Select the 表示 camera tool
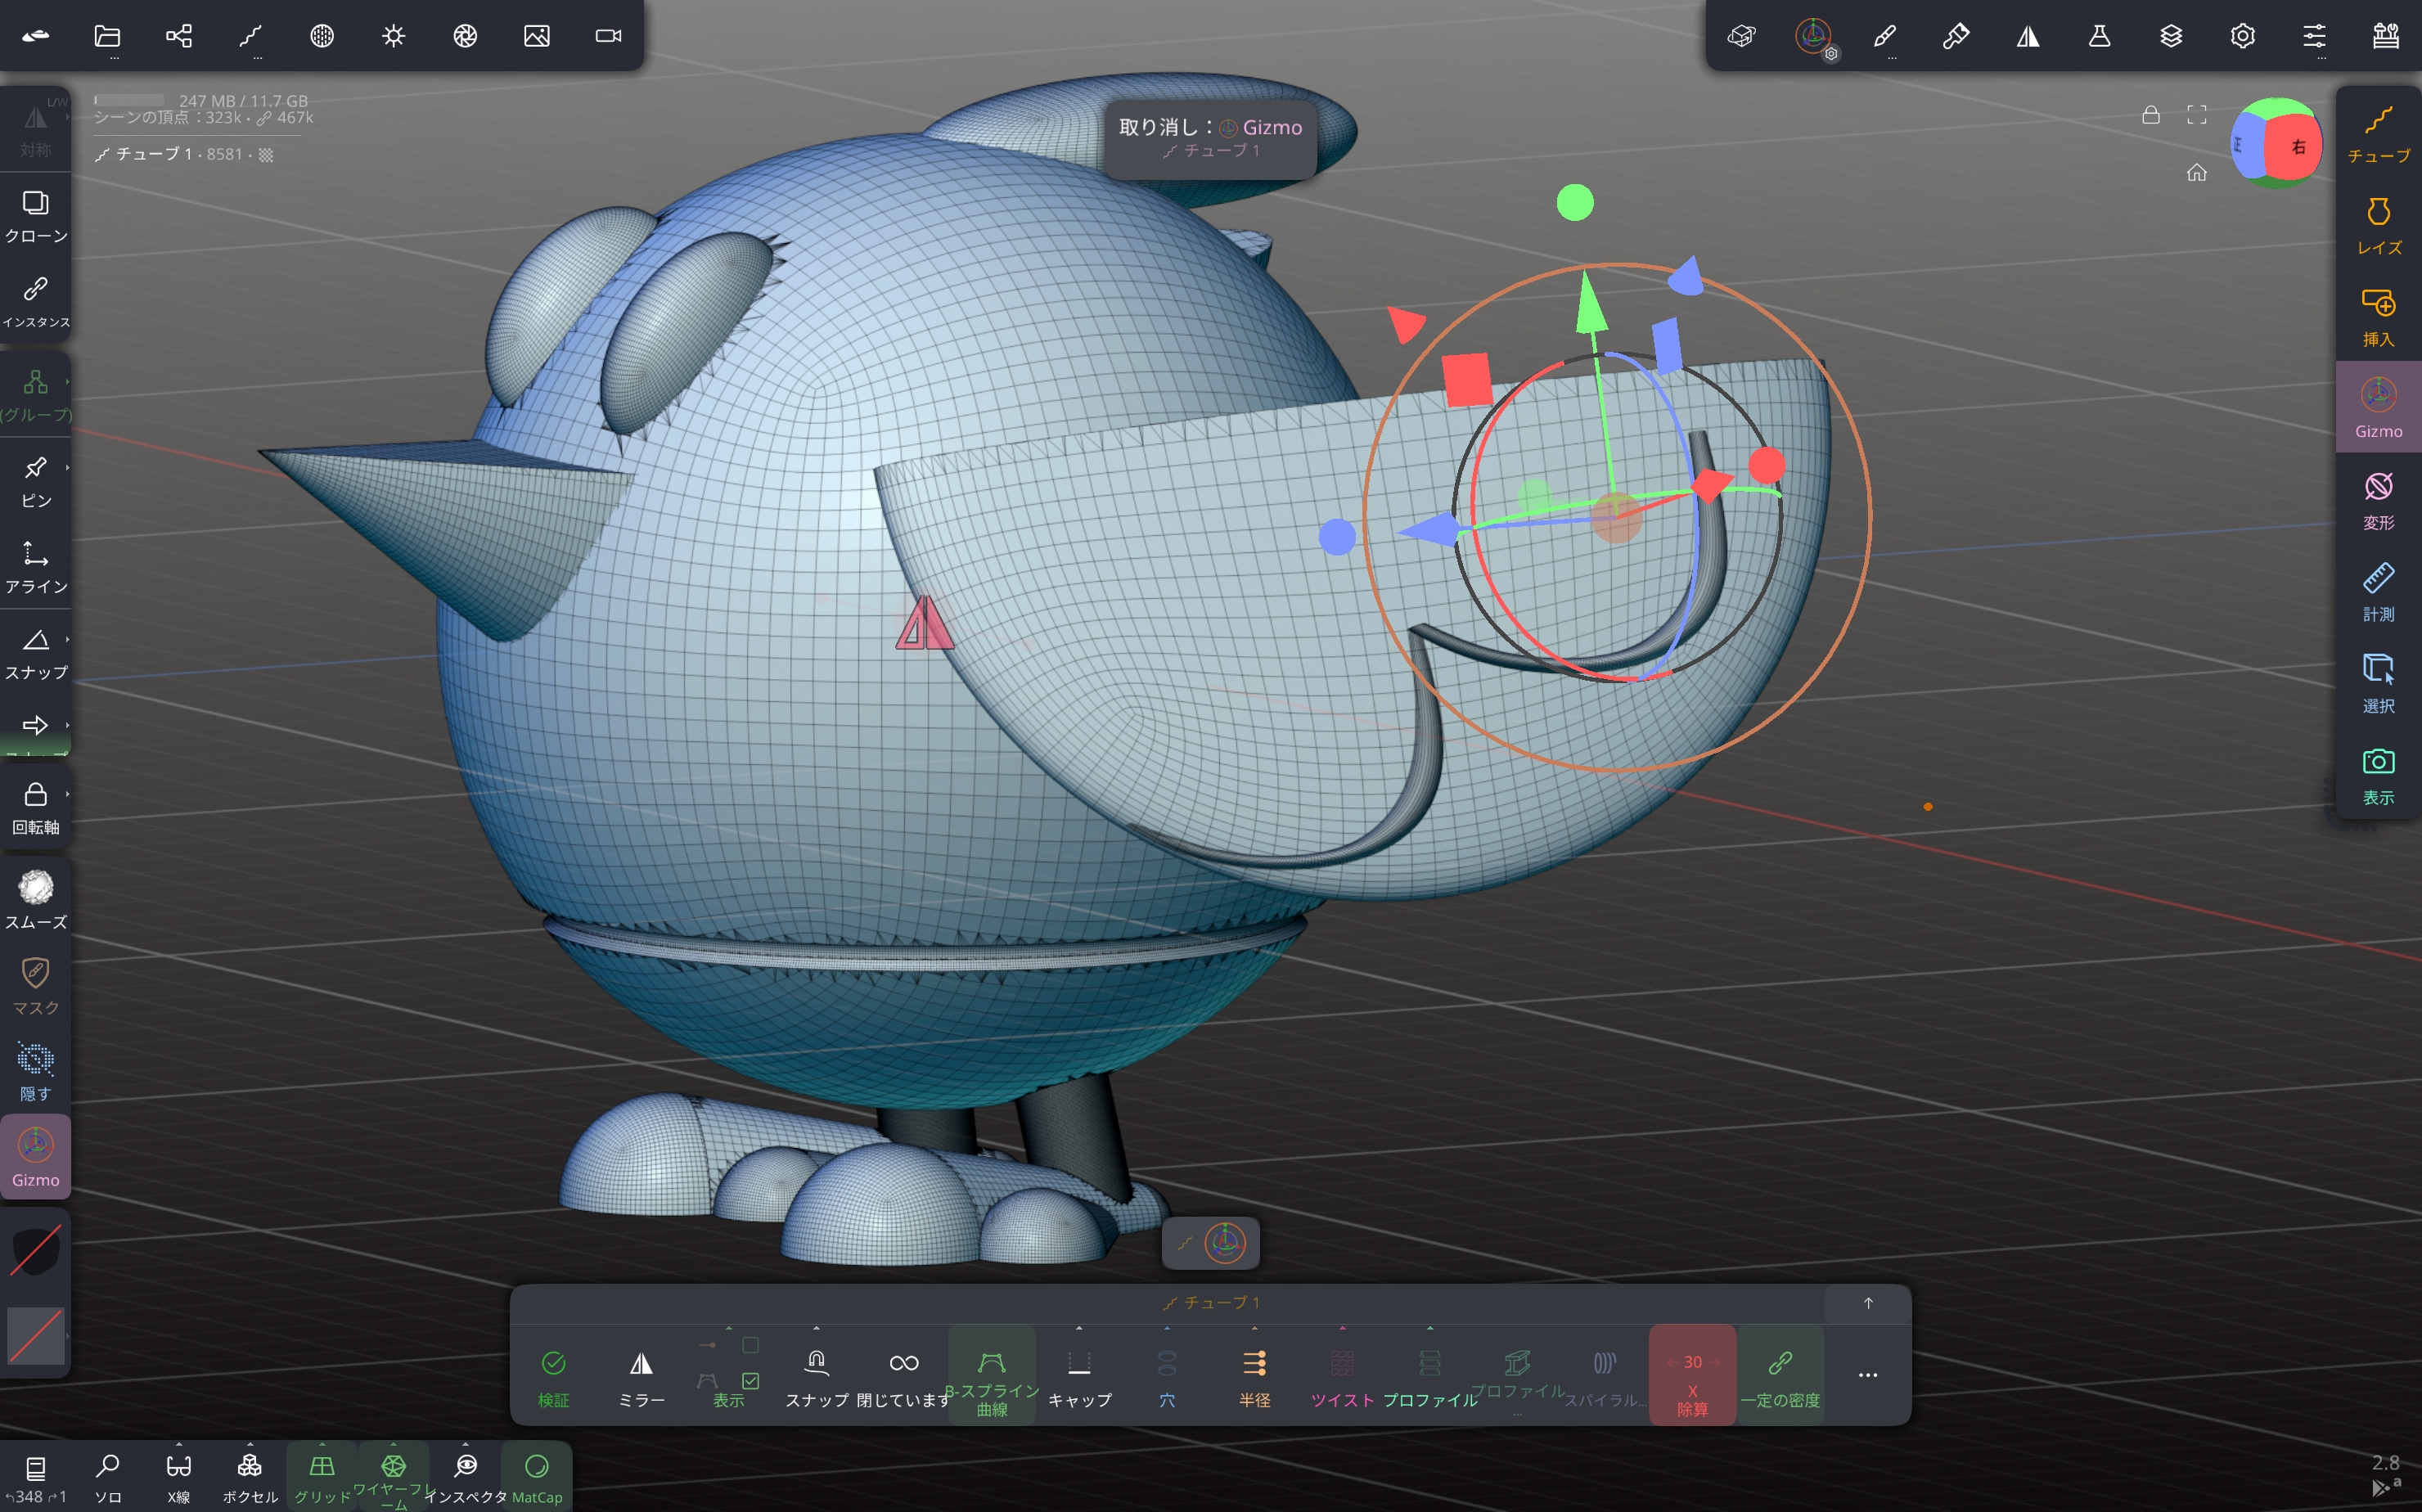Image resolution: width=2422 pixels, height=1512 pixels. [x=2378, y=775]
